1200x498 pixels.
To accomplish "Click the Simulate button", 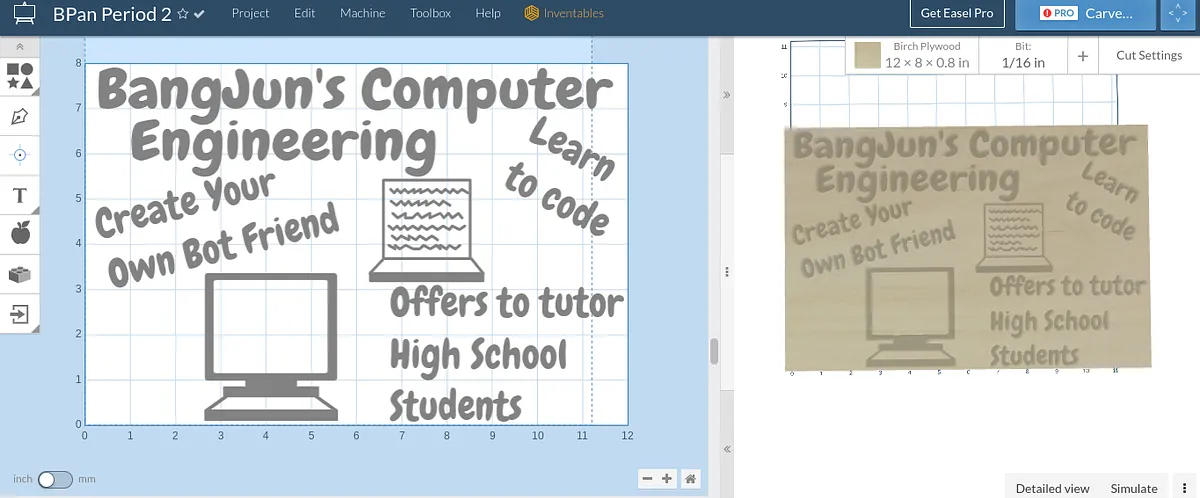I will 1133,488.
